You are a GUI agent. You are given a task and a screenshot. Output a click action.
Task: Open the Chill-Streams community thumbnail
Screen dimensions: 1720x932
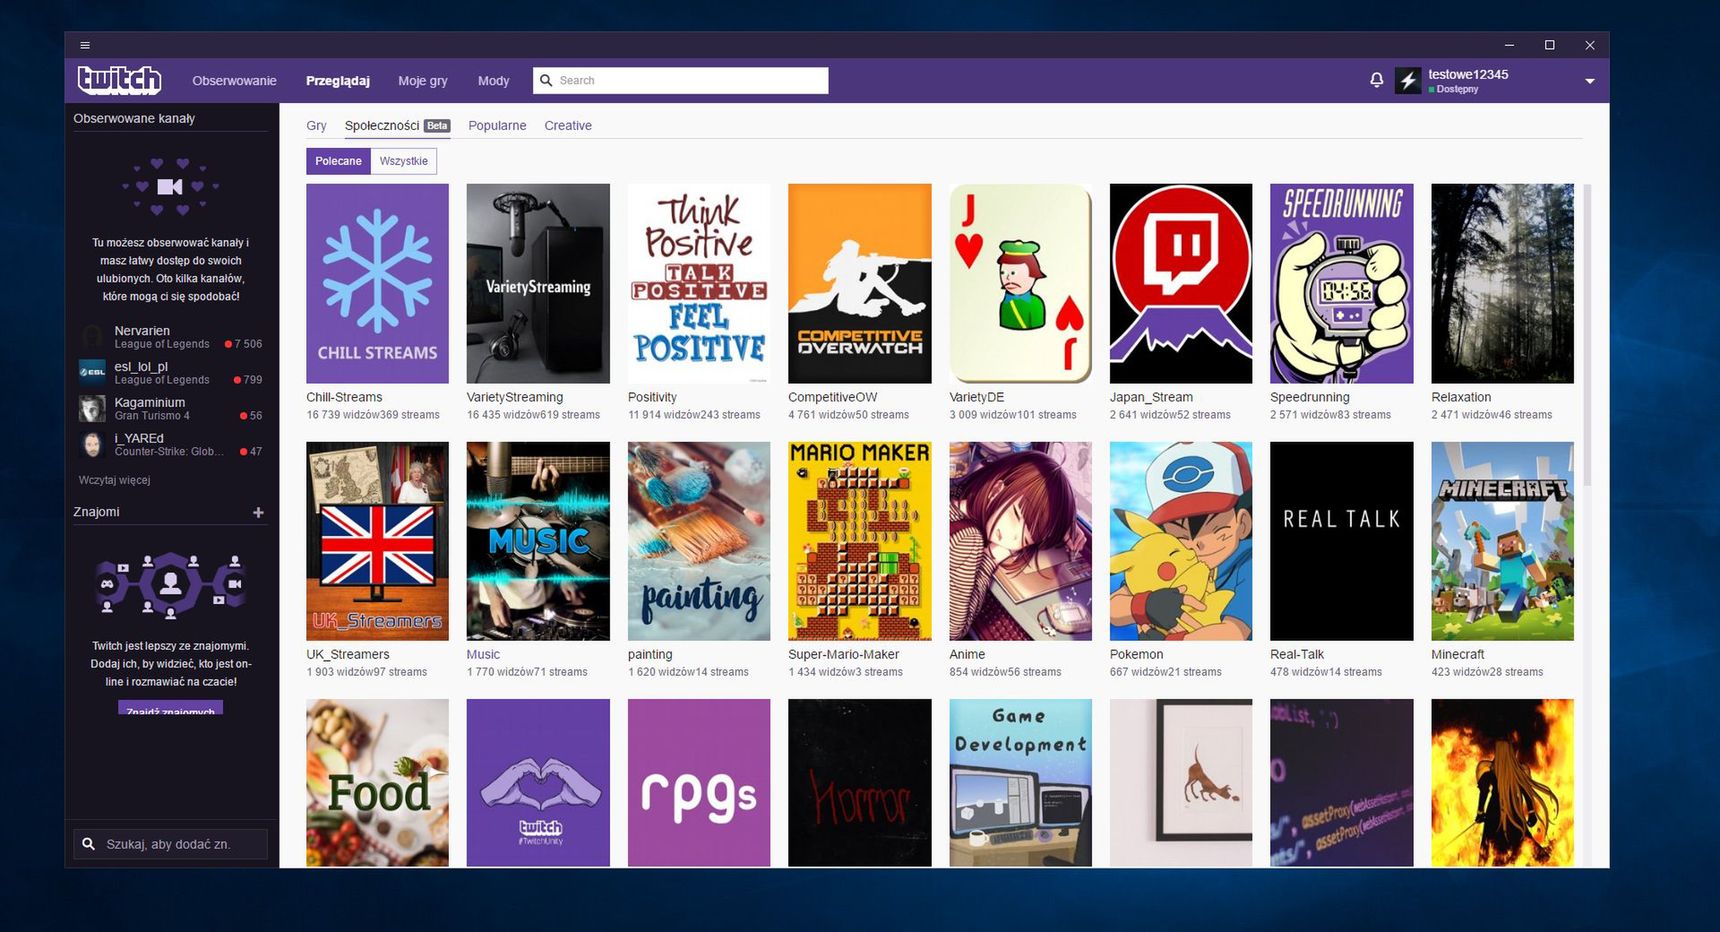[377, 283]
